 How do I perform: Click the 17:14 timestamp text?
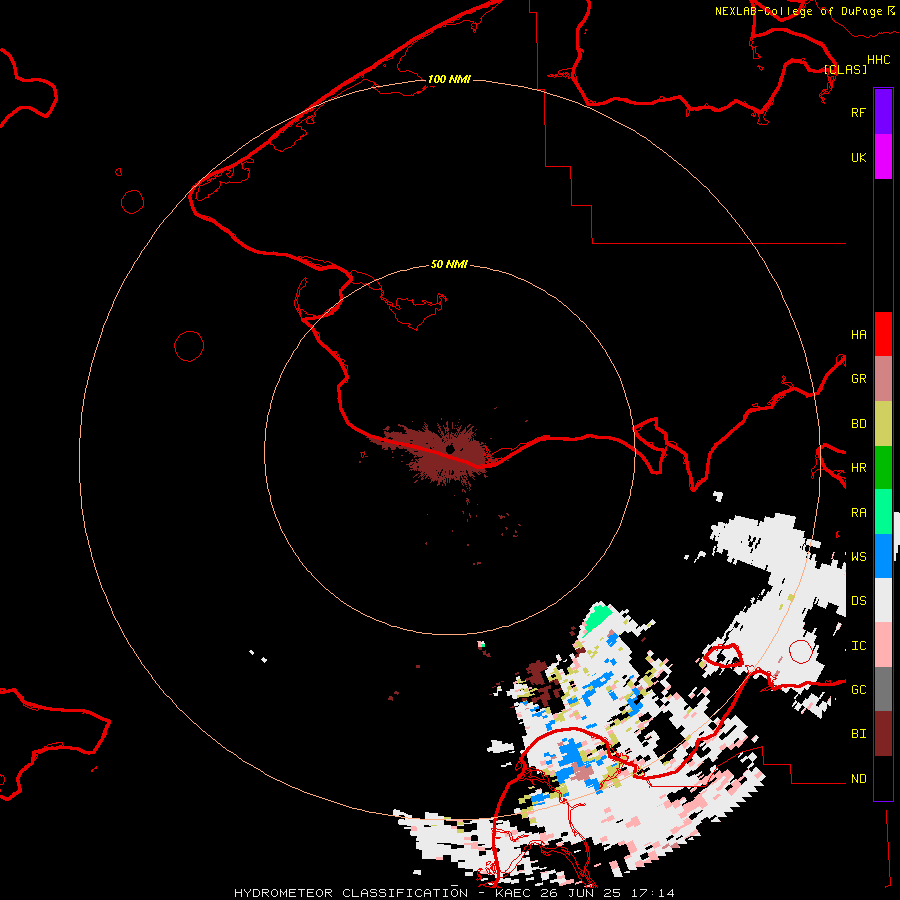[x=652, y=893]
